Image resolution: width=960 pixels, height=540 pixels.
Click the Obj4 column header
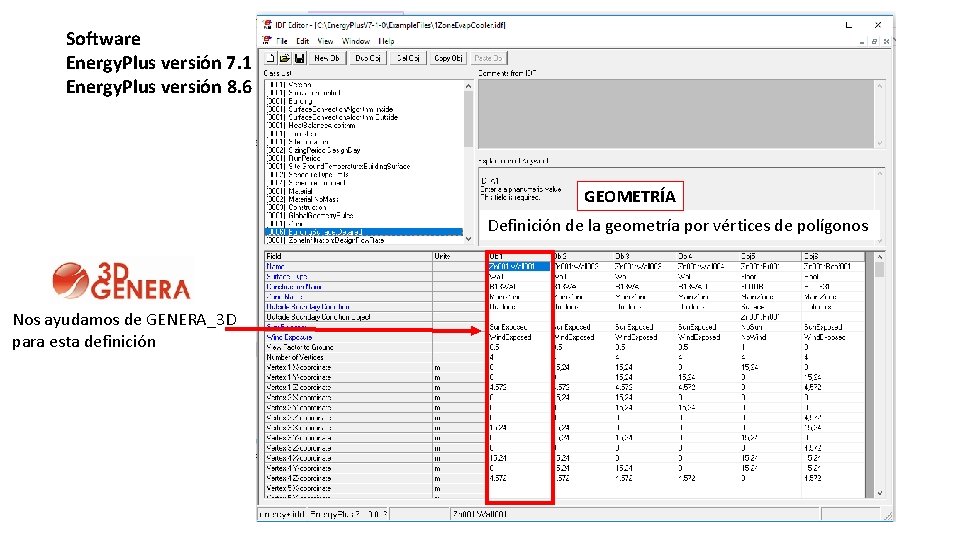coord(708,256)
